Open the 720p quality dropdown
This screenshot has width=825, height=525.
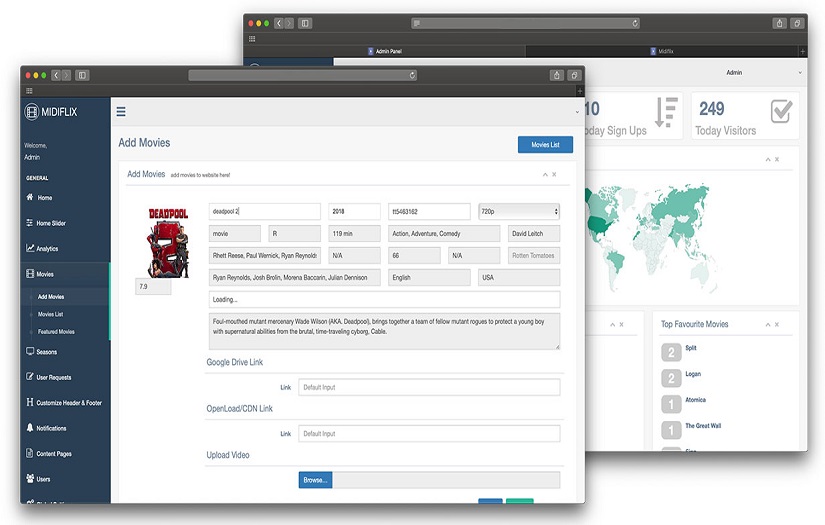pyautogui.click(x=519, y=211)
